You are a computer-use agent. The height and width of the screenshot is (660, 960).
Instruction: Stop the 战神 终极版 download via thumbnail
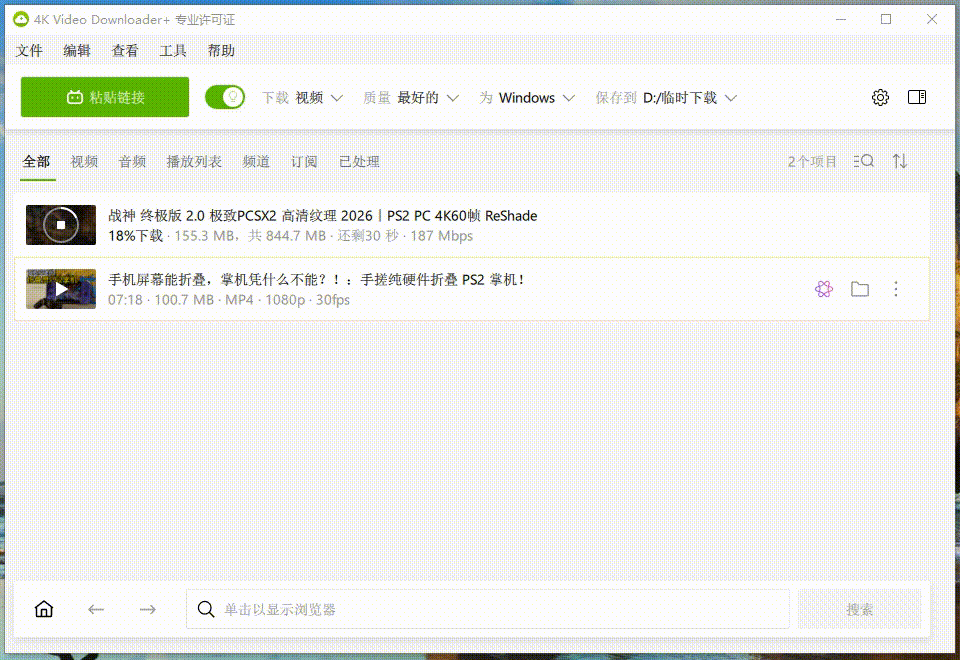click(x=61, y=225)
